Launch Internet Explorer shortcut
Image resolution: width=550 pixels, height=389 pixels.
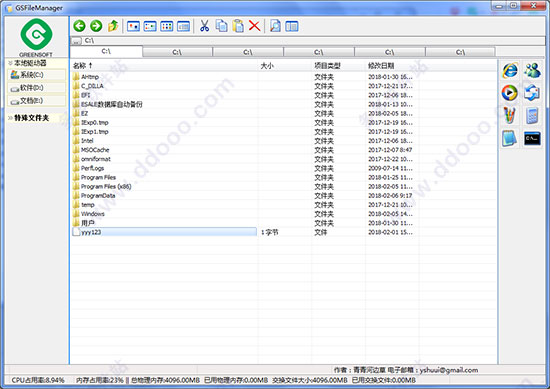pyautogui.click(x=510, y=71)
